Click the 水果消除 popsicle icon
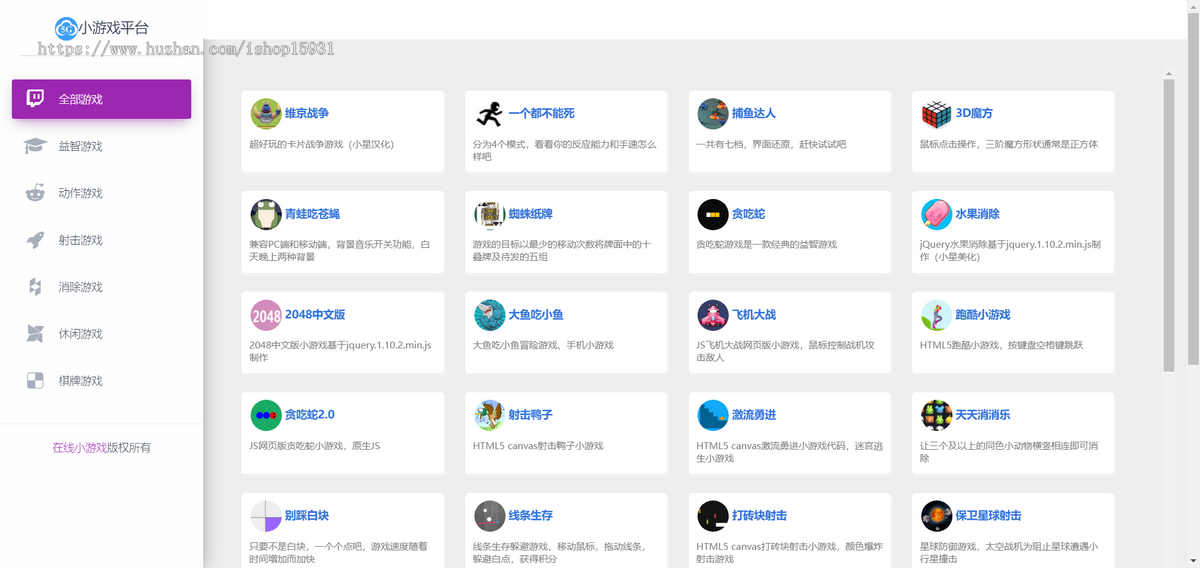Viewport: 1200px width, 568px height. [x=936, y=214]
